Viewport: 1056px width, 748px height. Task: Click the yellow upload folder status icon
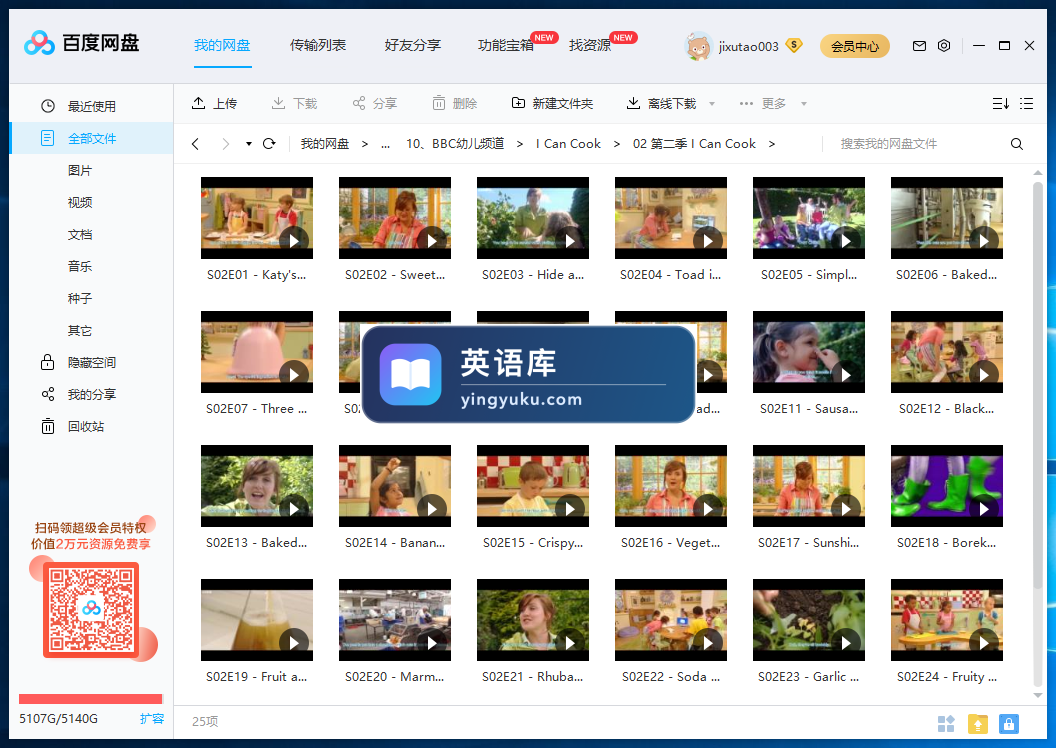tap(977, 724)
